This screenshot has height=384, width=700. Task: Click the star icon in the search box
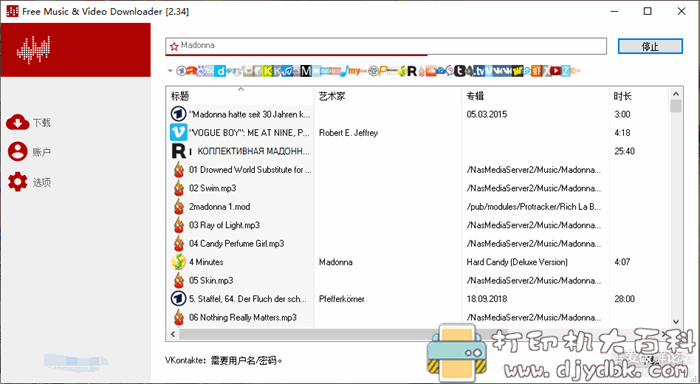point(174,46)
